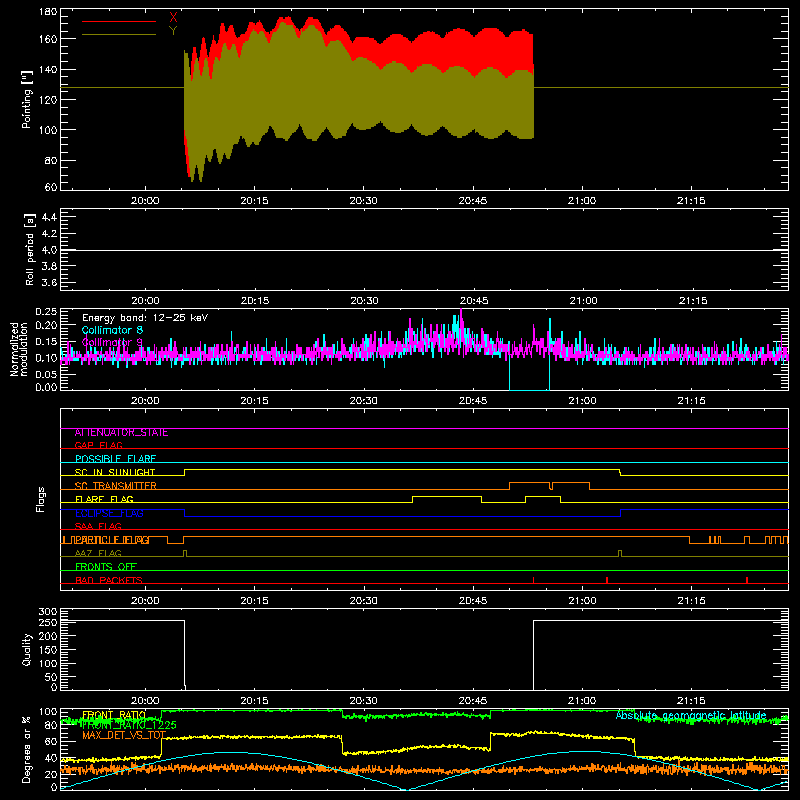Click the 40 tick on Degrees or % axis

pos(51,758)
